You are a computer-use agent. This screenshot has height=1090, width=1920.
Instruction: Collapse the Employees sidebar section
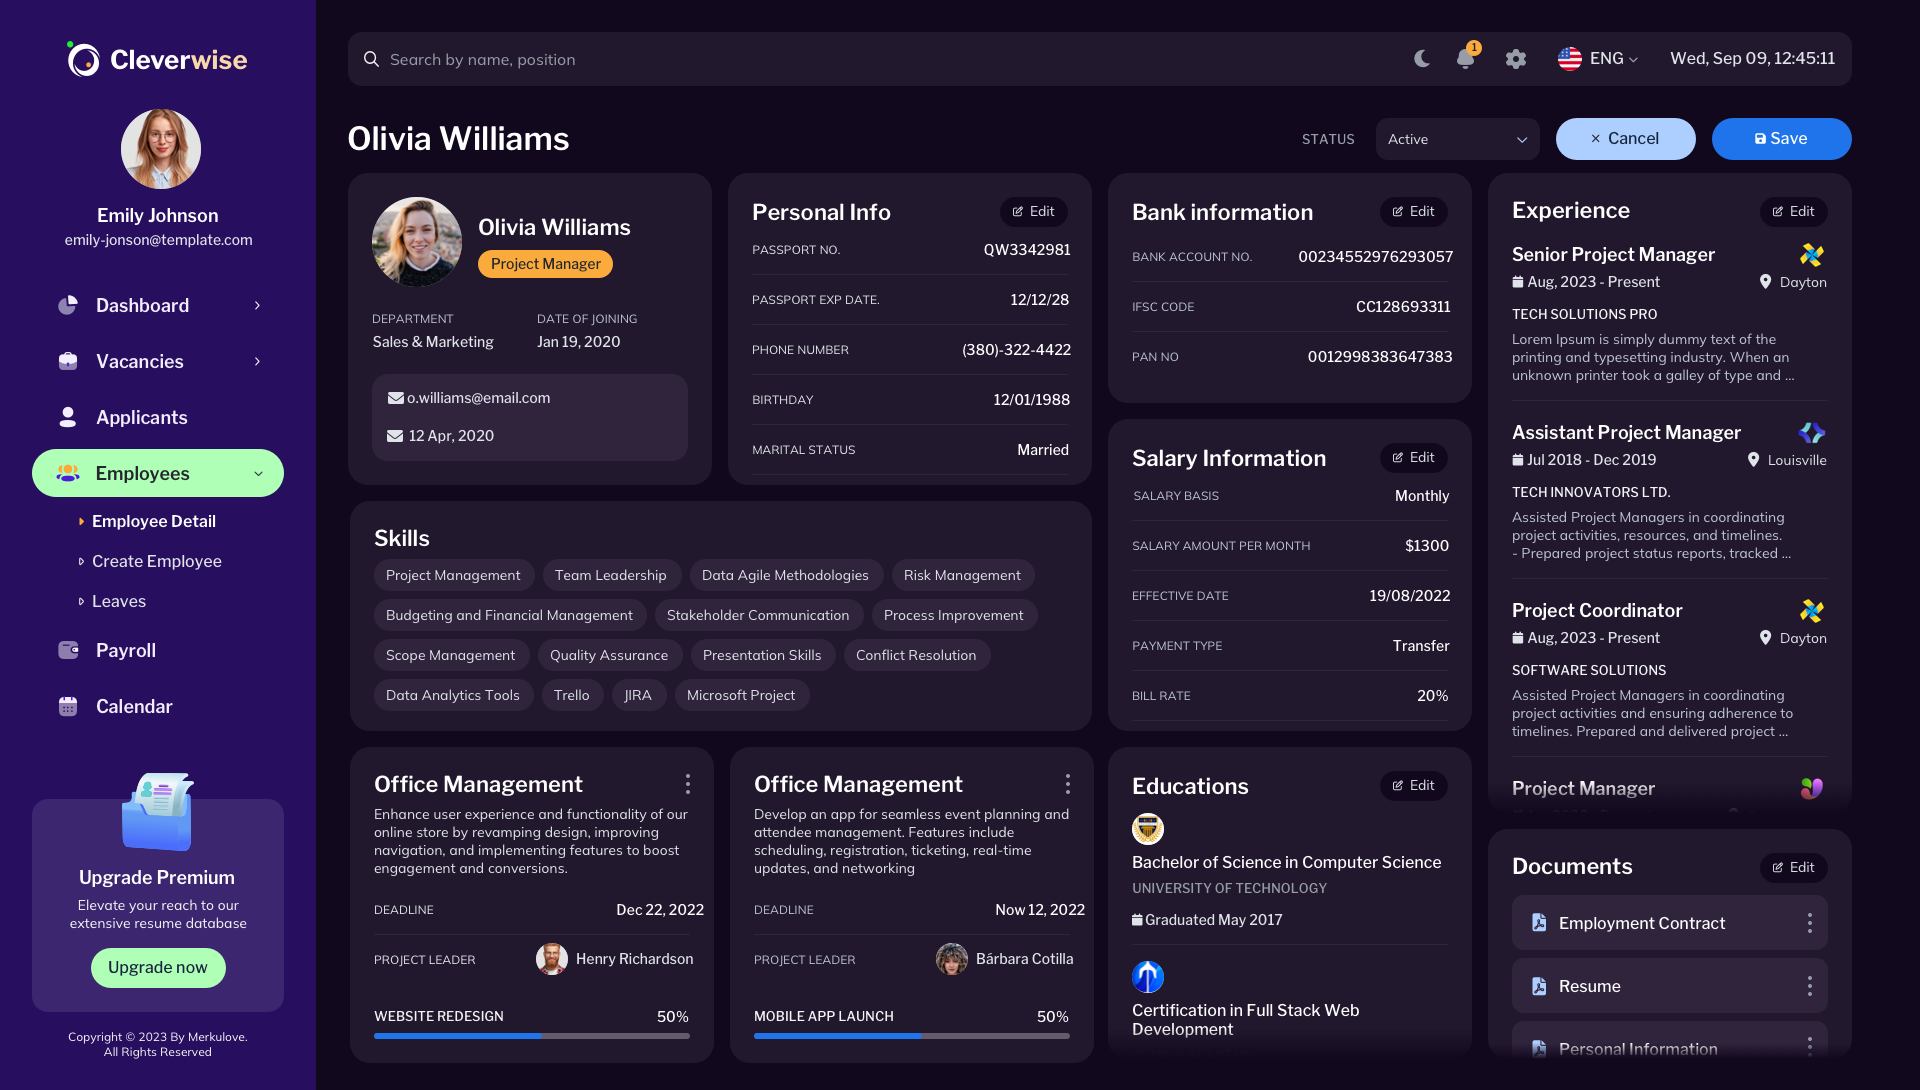click(258, 473)
